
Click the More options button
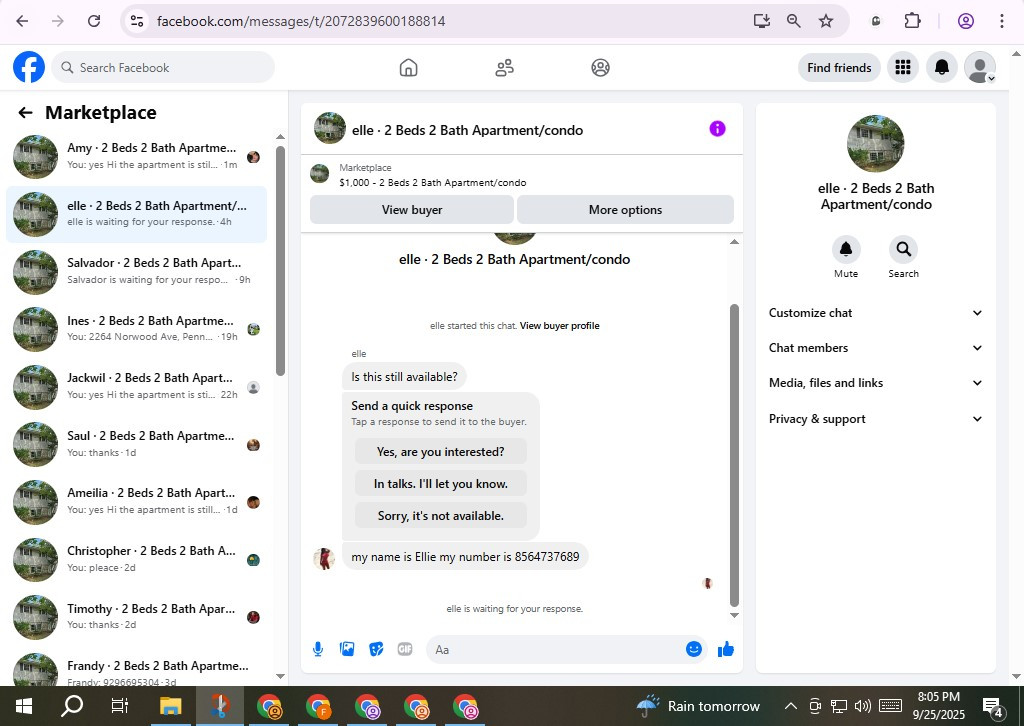(625, 210)
